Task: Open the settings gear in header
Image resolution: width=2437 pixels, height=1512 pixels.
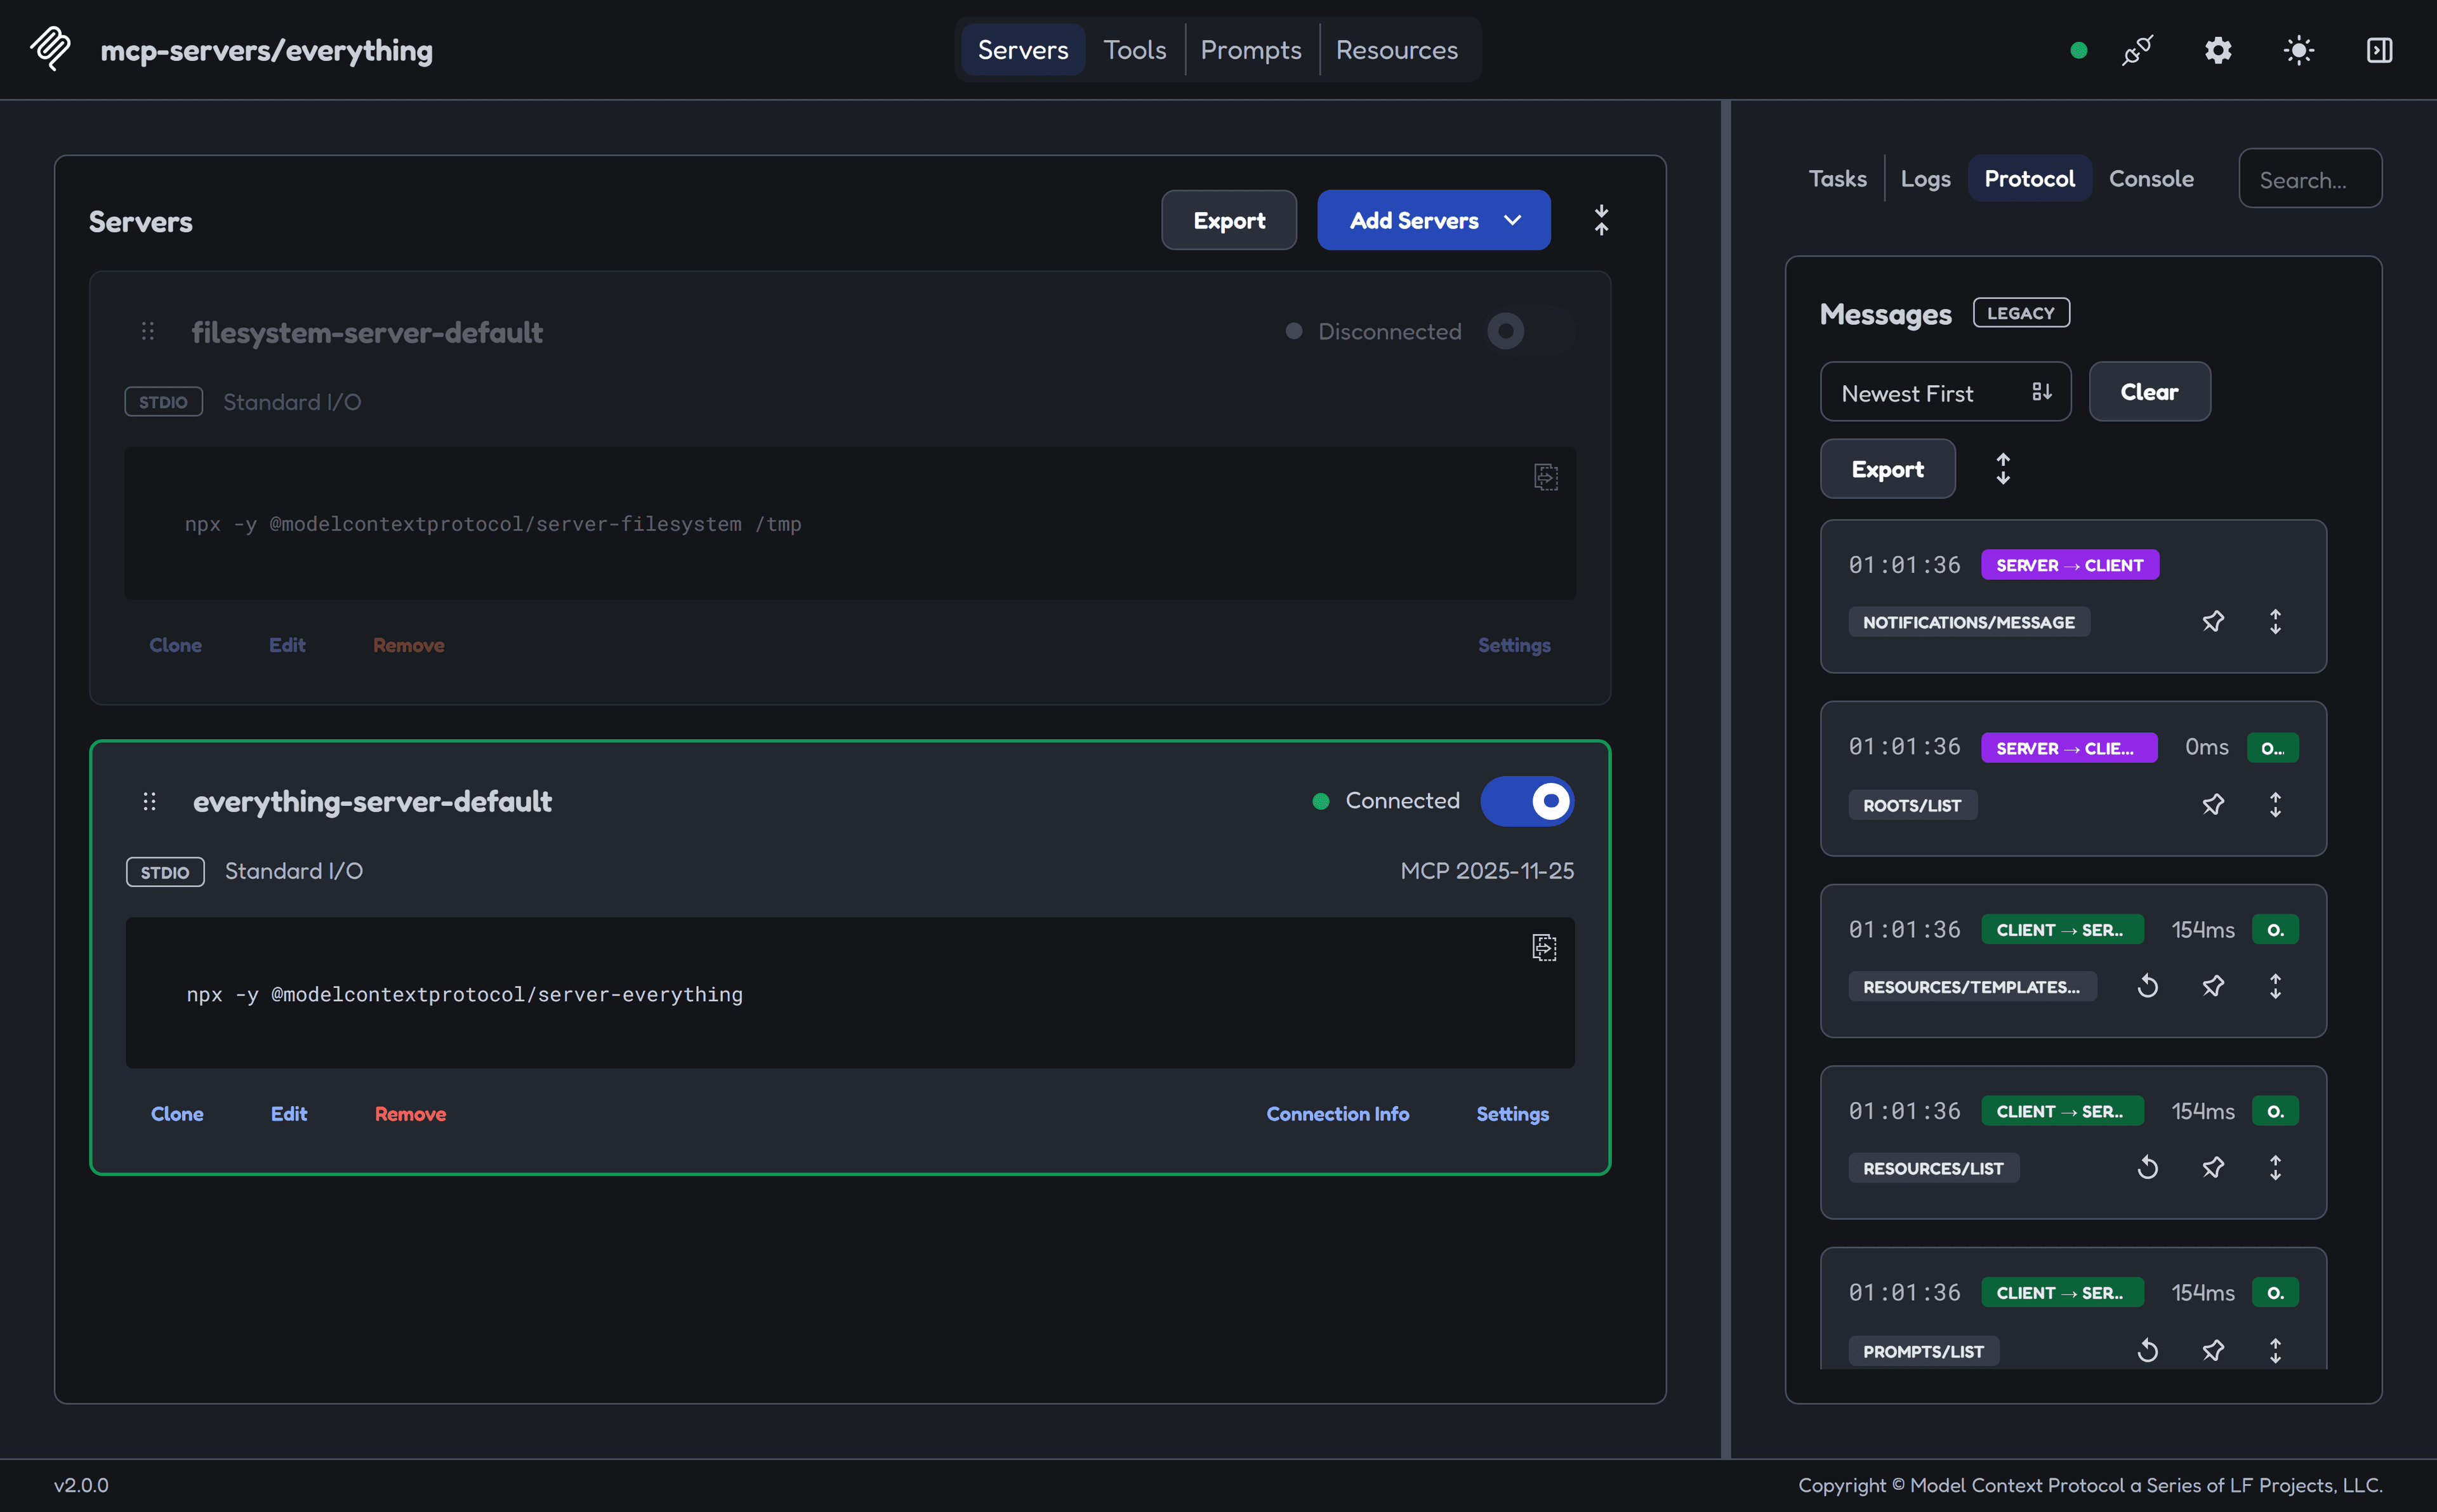Action: tap(2218, 50)
